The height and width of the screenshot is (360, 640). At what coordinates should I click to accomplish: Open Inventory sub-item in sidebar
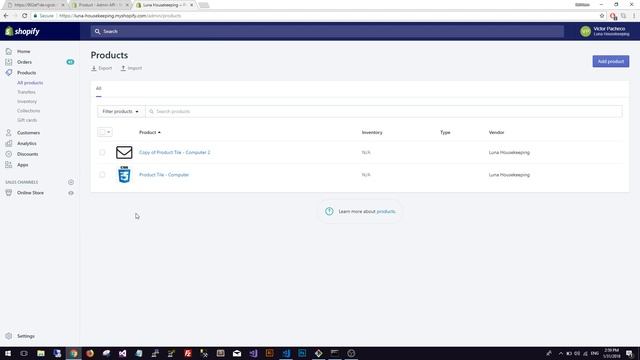(x=27, y=101)
